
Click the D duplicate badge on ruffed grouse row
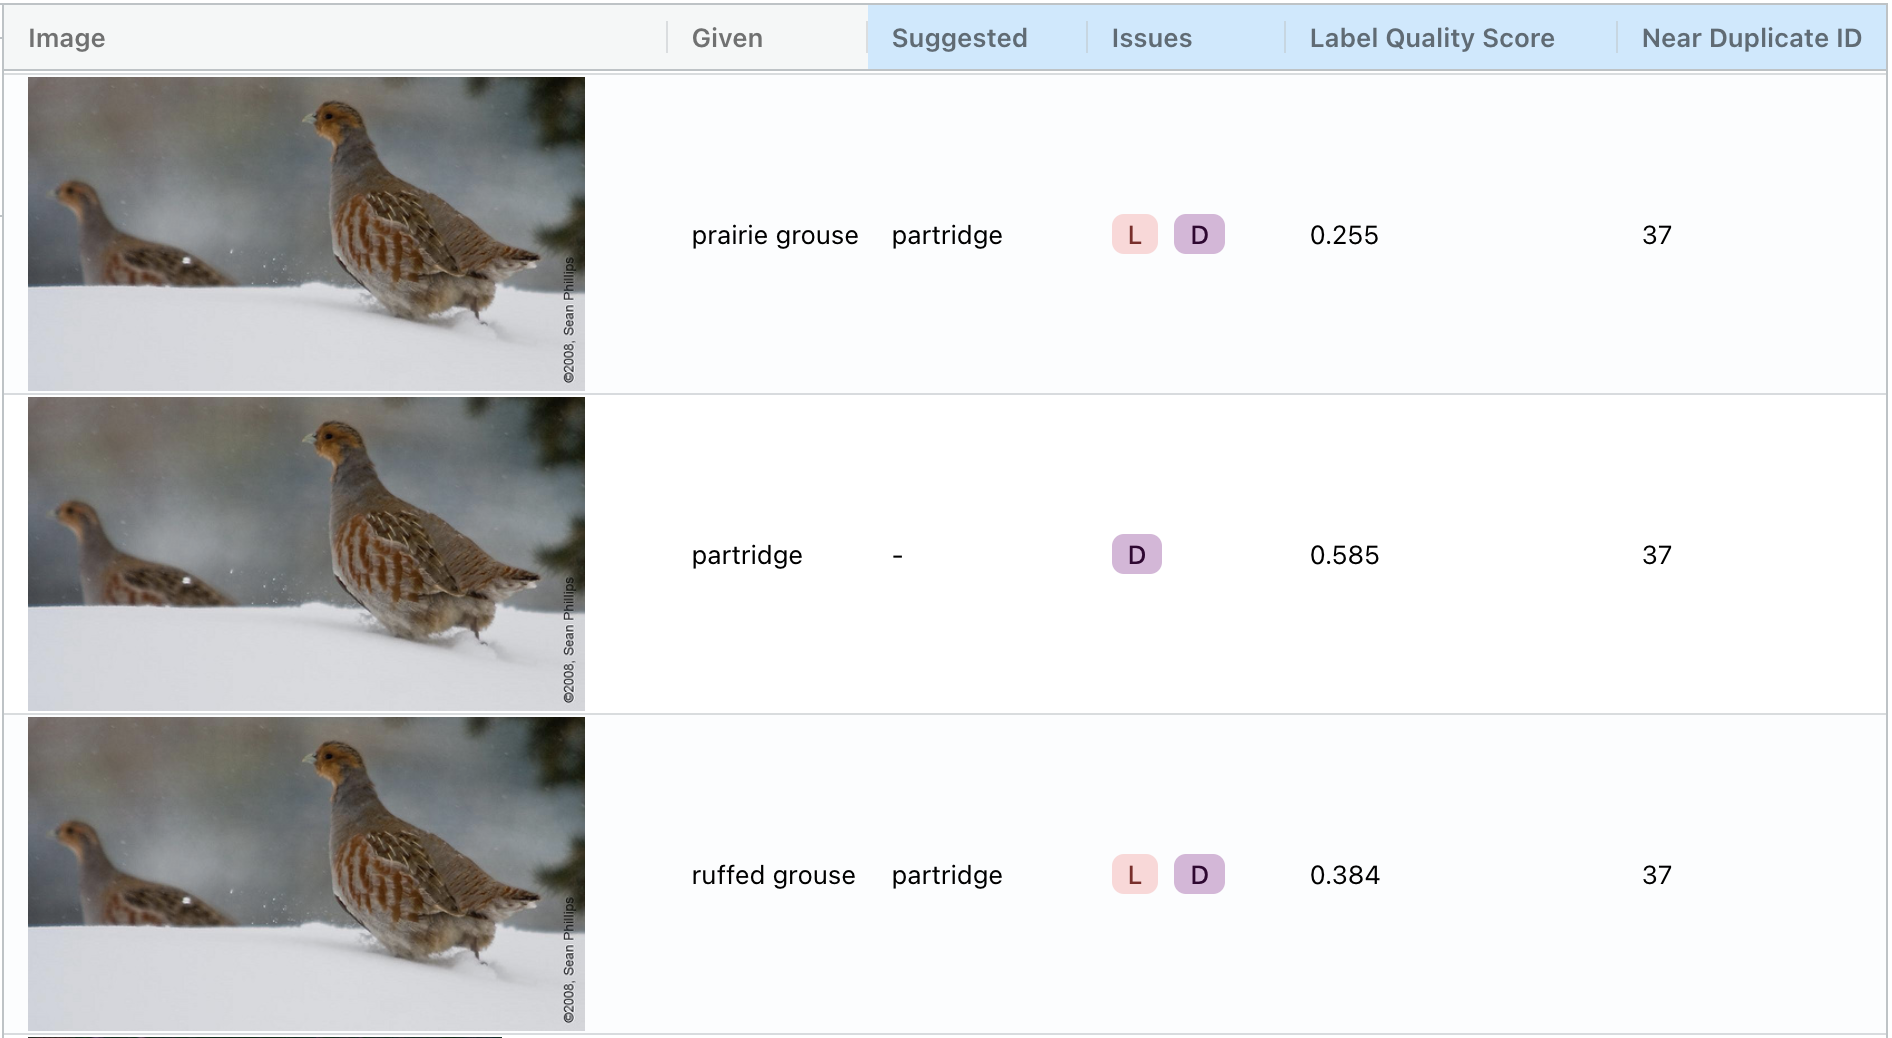click(x=1199, y=875)
